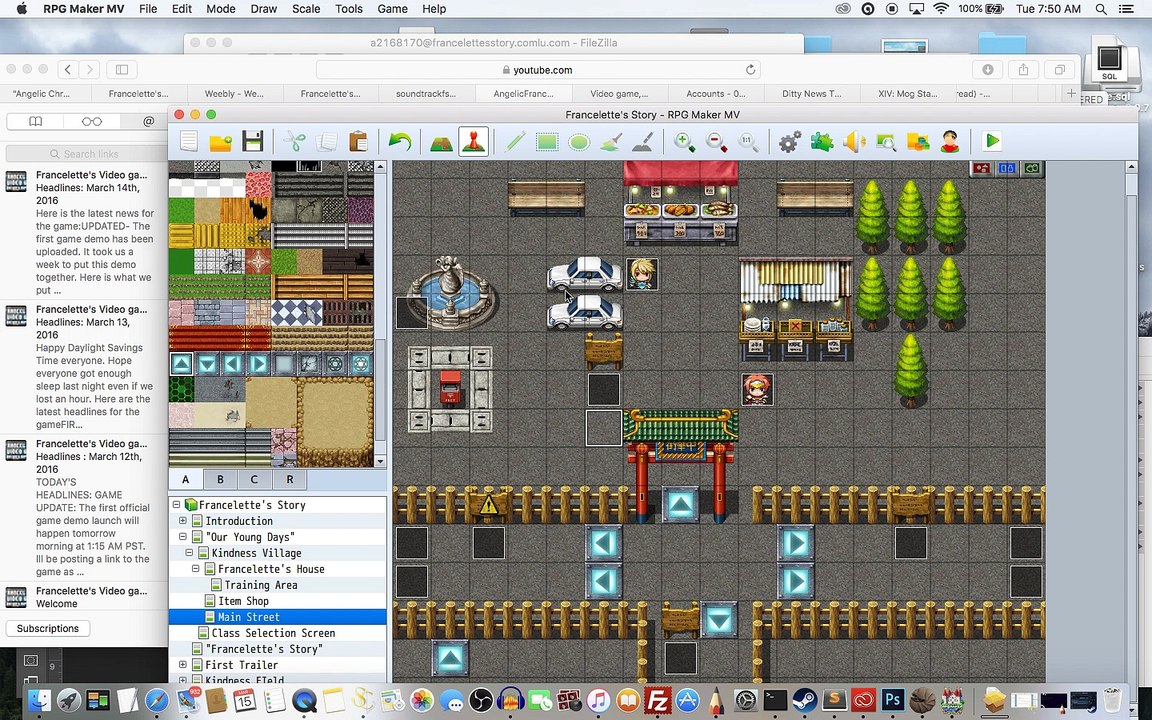Select the red roof tile in tileset palette
The image size is (1152, 720).
(x=220, y=338)
